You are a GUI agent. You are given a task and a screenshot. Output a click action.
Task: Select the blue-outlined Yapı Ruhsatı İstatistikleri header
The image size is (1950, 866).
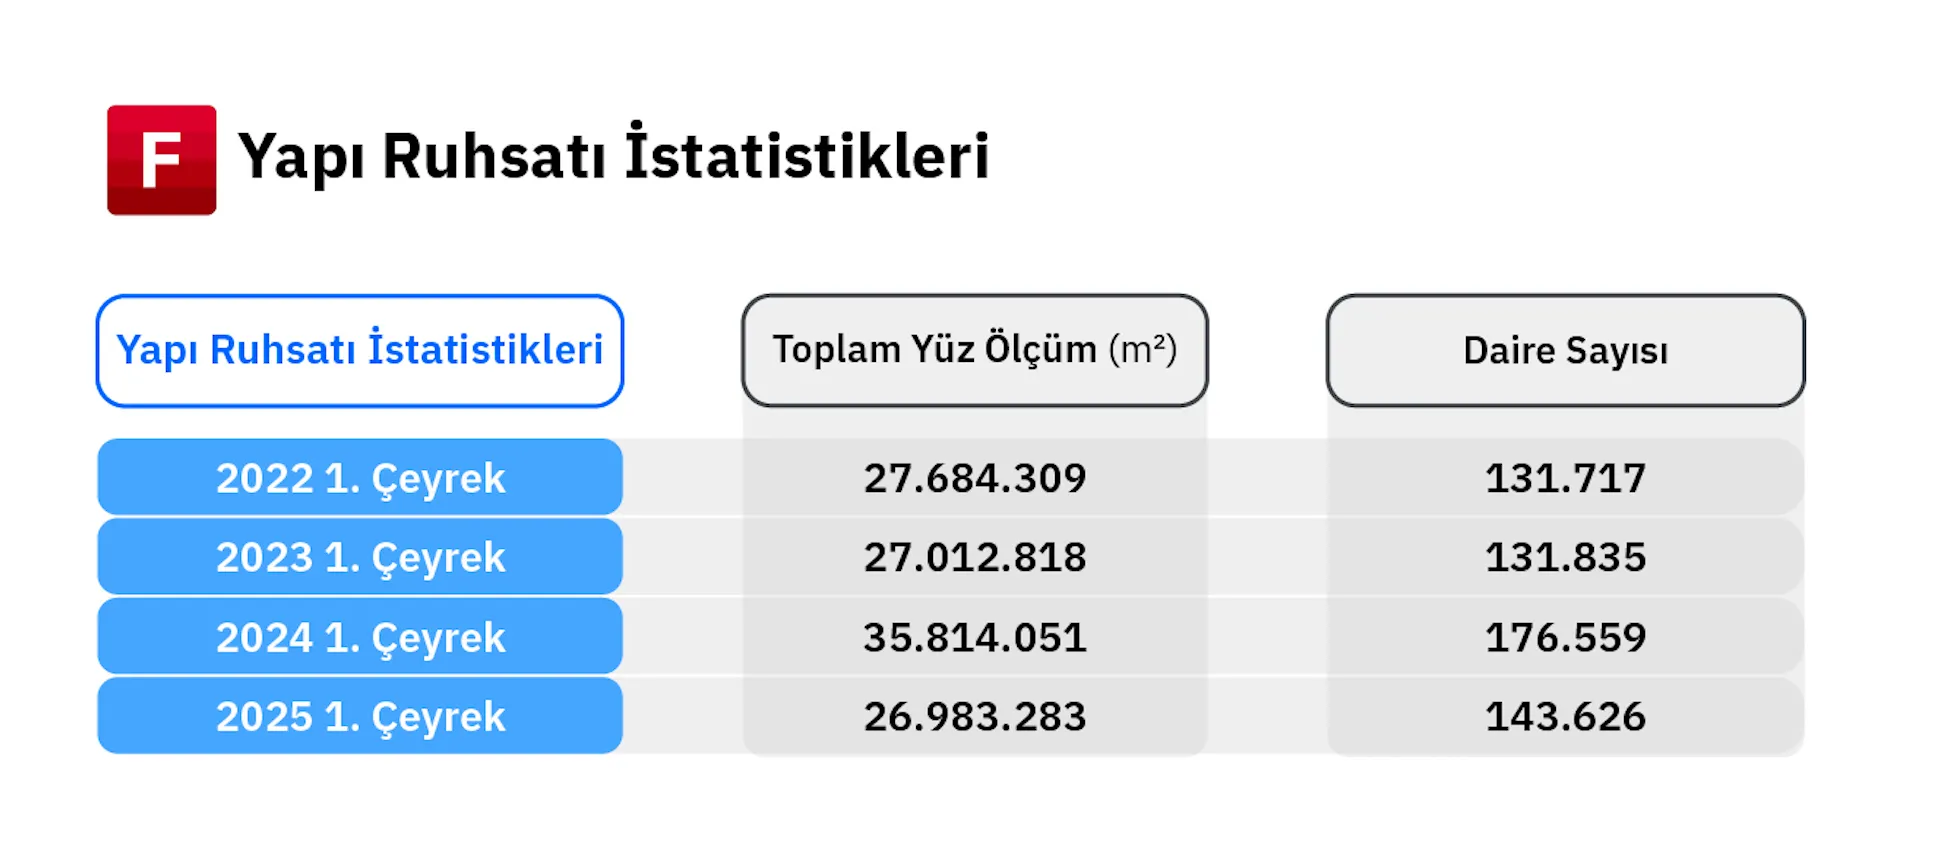(x=360, y=351)
